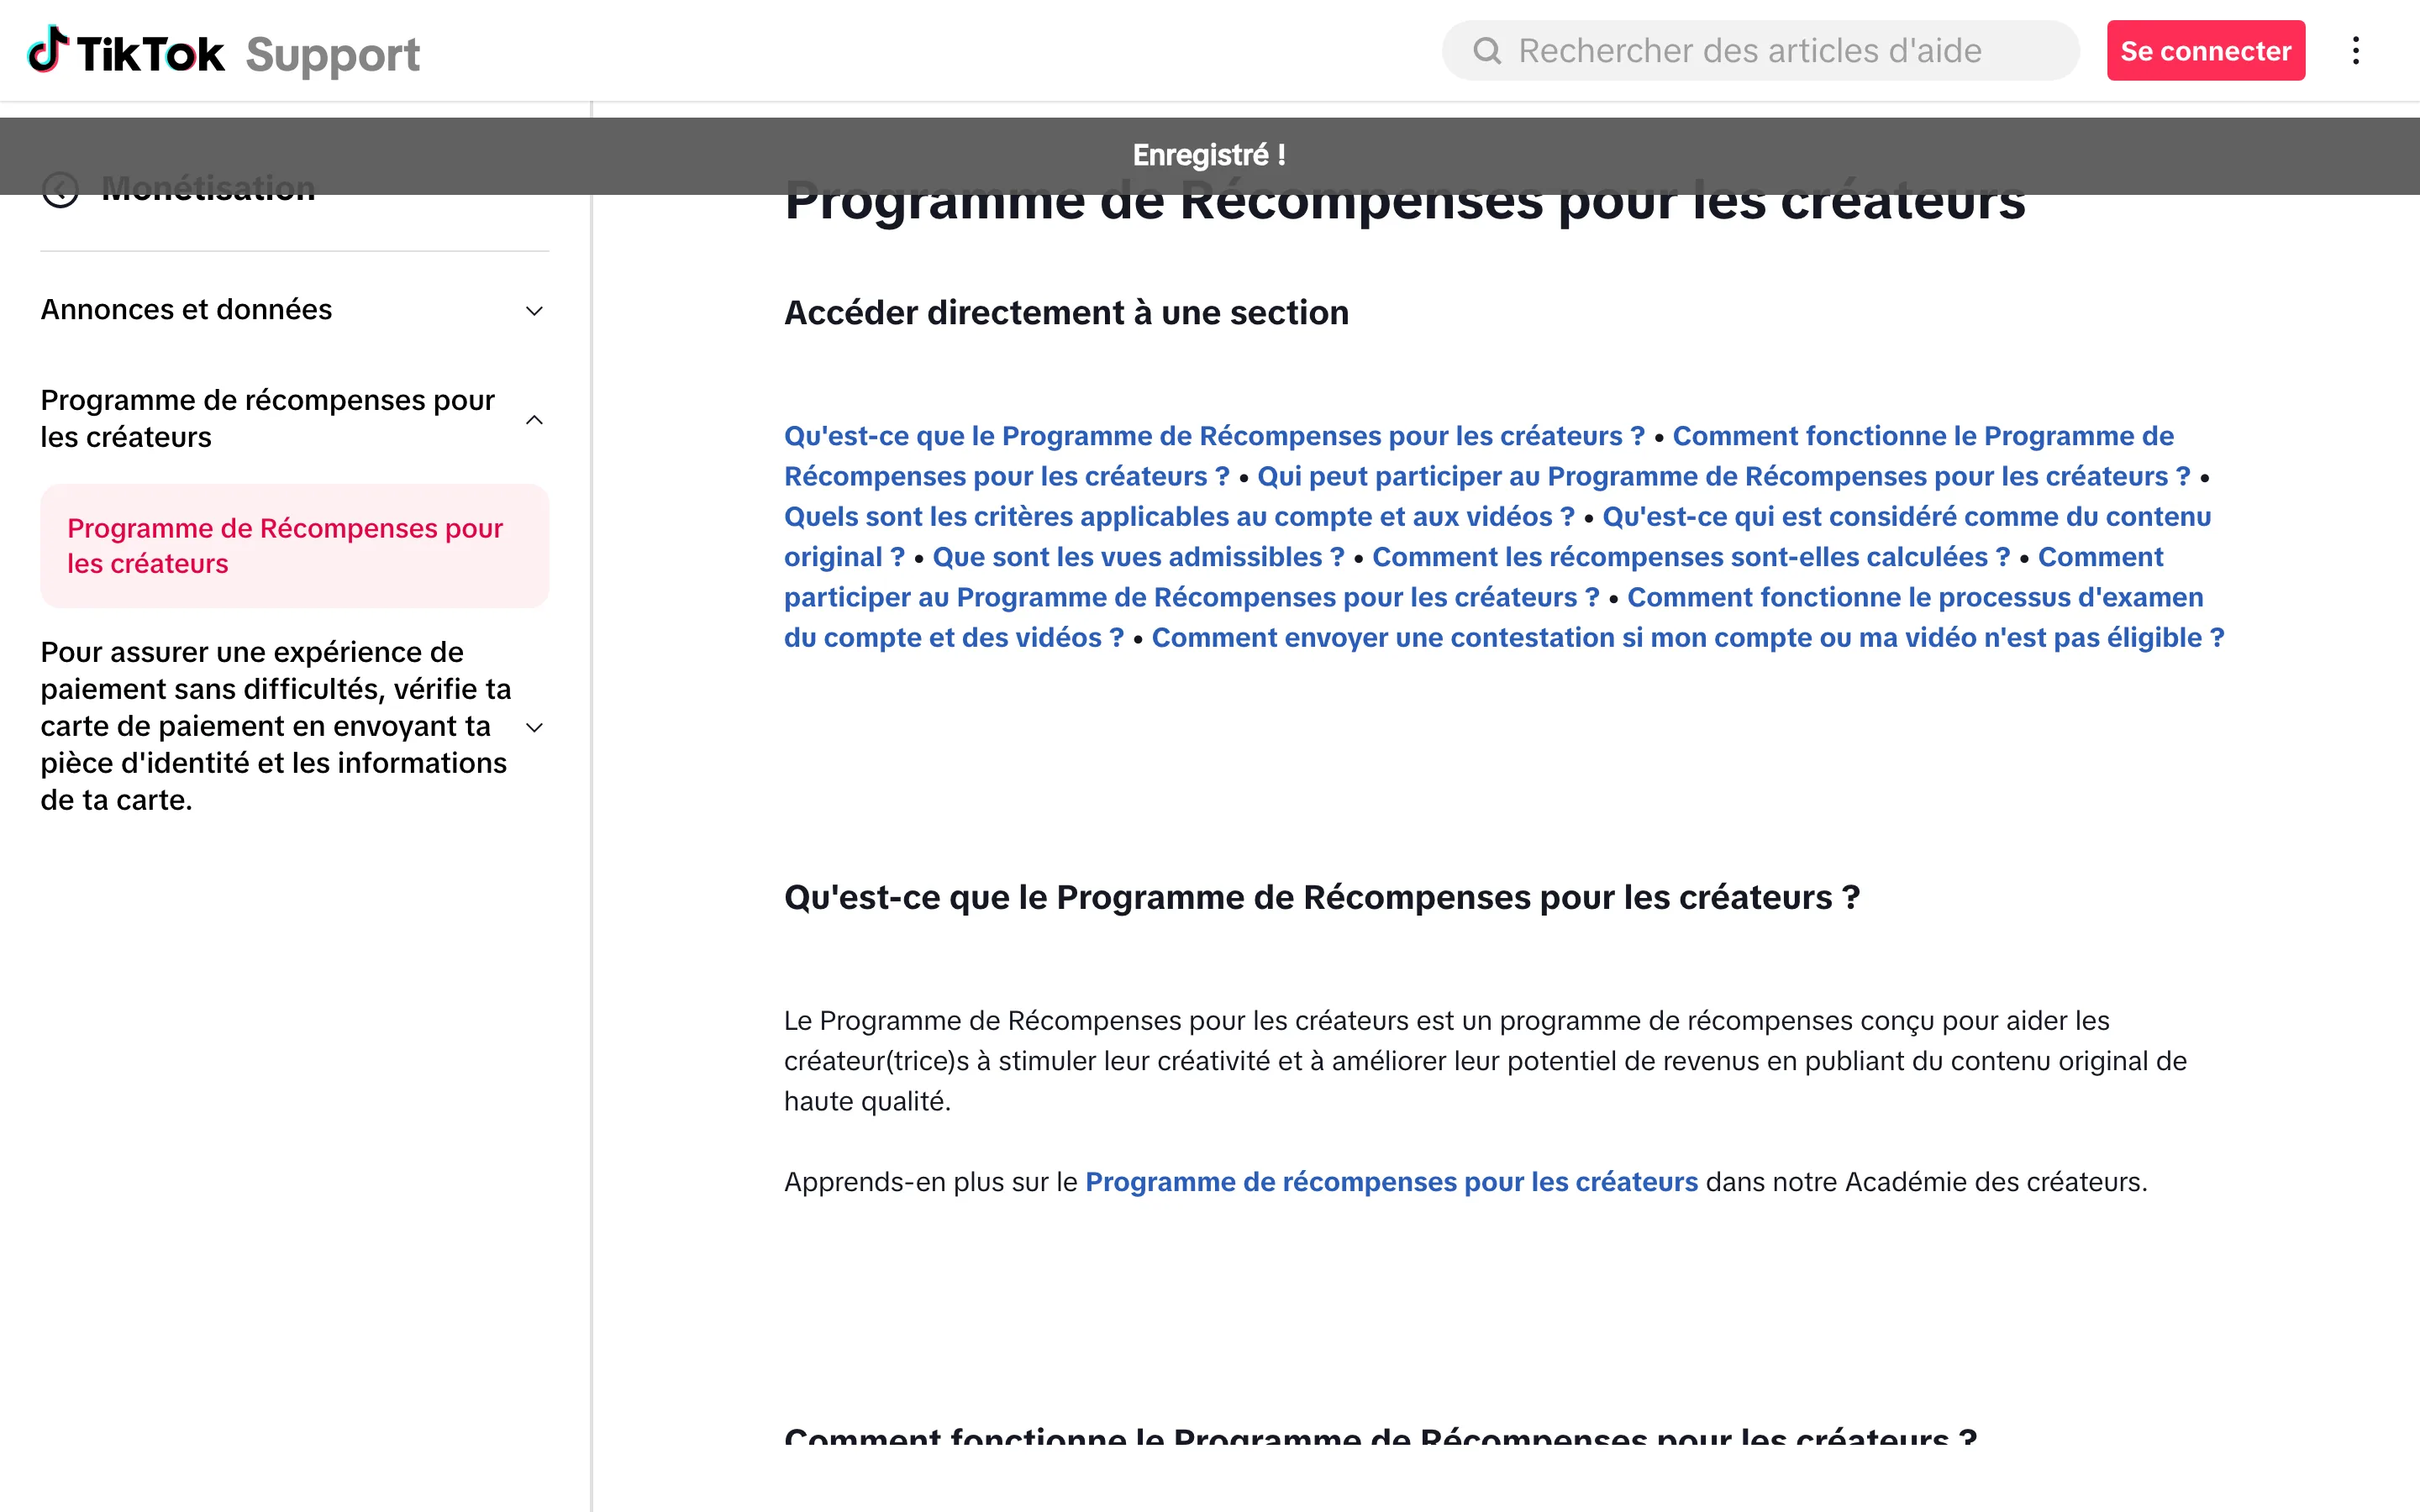This screenshot has height=1512, width=2420.
Task: Click the back arrow next to Monétisation
Action: coord(61,189)
